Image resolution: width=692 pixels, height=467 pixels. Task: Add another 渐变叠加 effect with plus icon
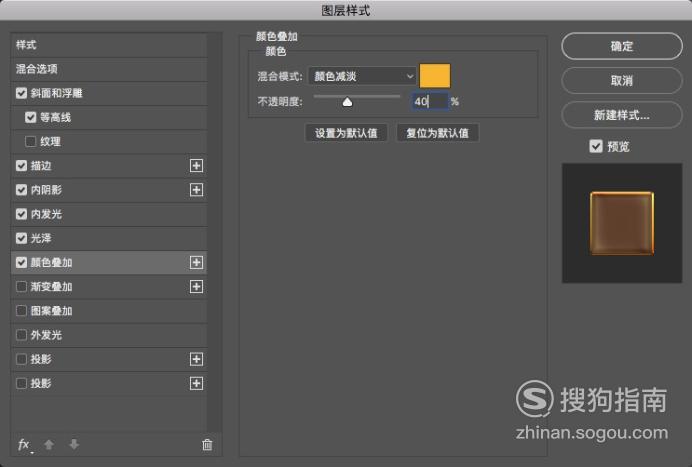(196, 287)
